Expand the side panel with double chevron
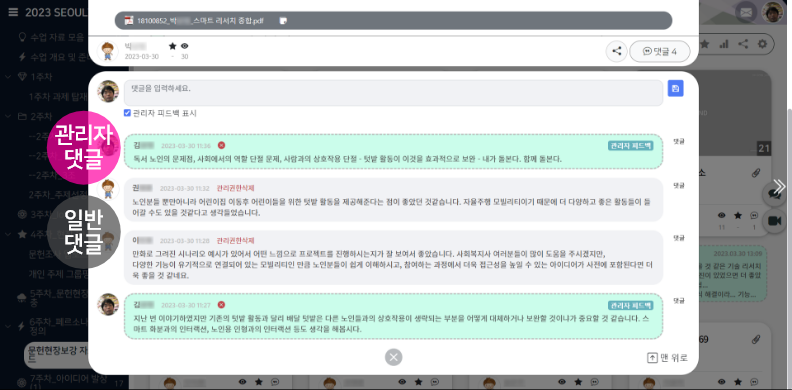 click(x=779, y=186)
